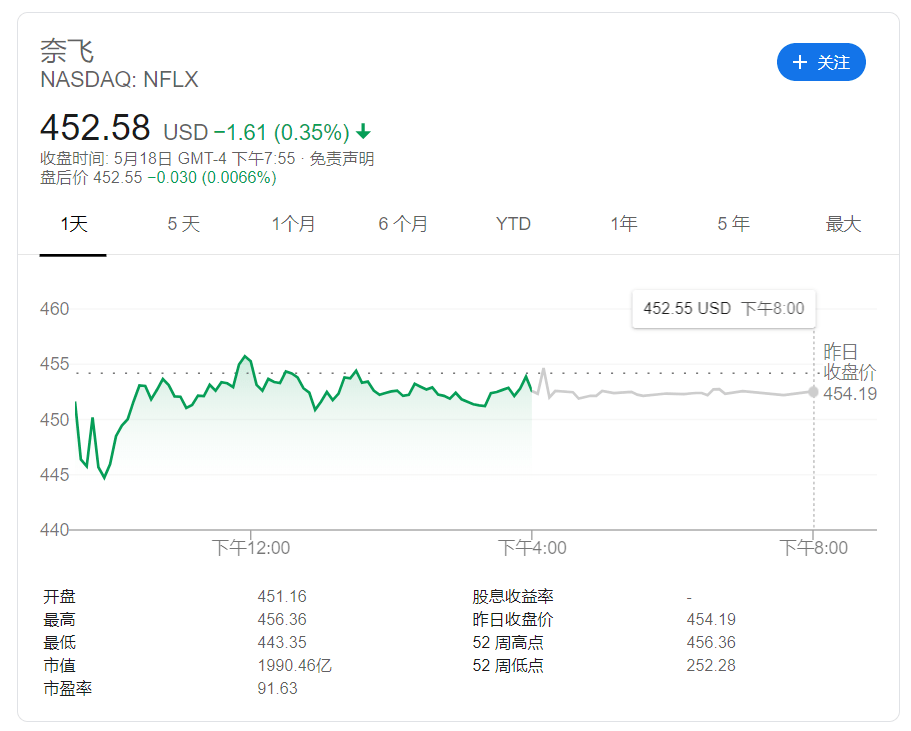The image size is (911, 731).
Task: Select the 1天 time range tab
Action: tap(74, 224)
